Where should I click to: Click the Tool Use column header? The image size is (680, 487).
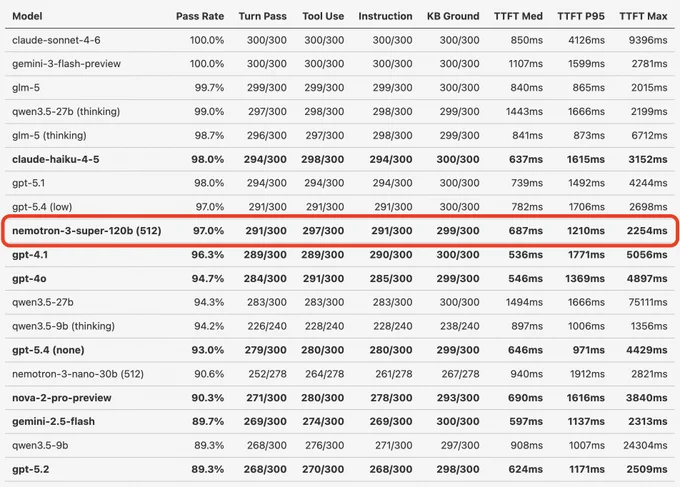(323, 16)
